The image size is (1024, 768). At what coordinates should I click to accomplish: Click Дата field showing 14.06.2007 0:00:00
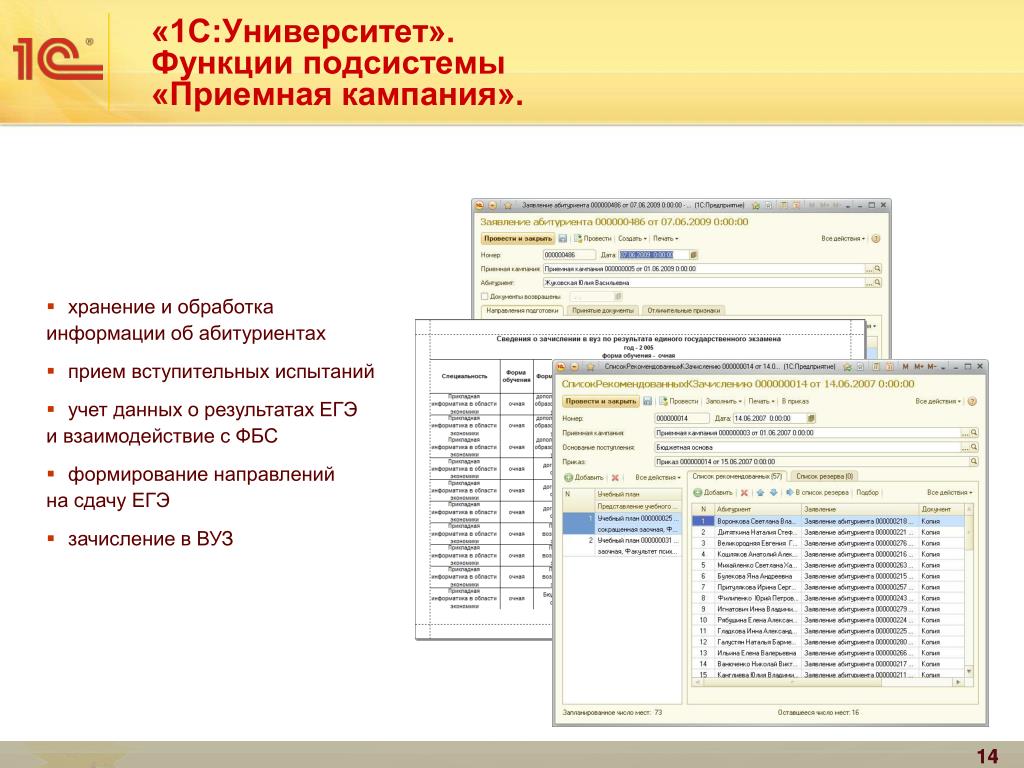[x=769, y=418]
